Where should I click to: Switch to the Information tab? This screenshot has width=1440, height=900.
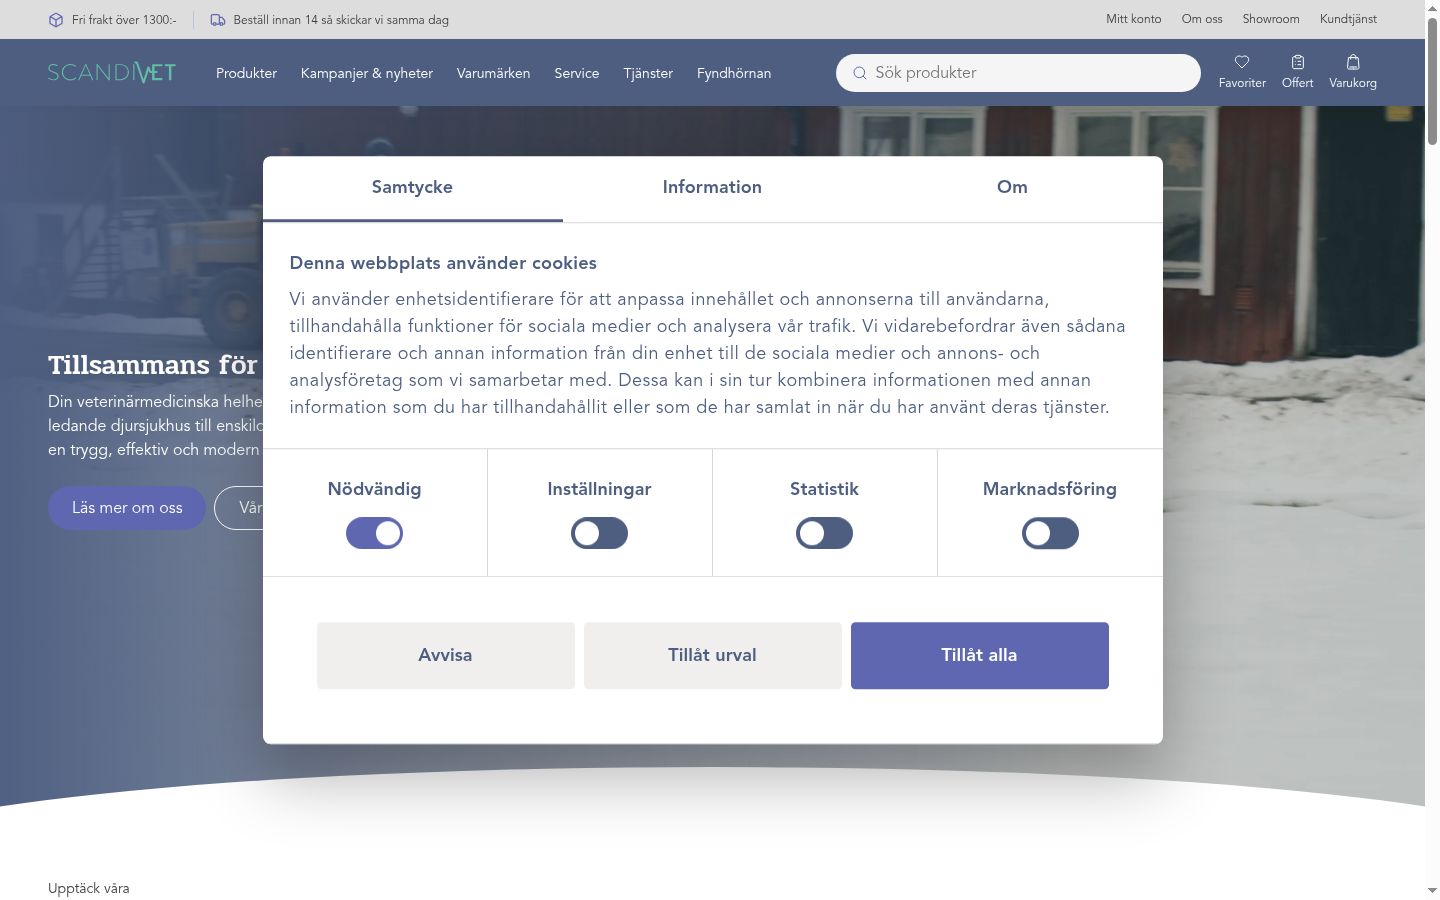[712, 188]
